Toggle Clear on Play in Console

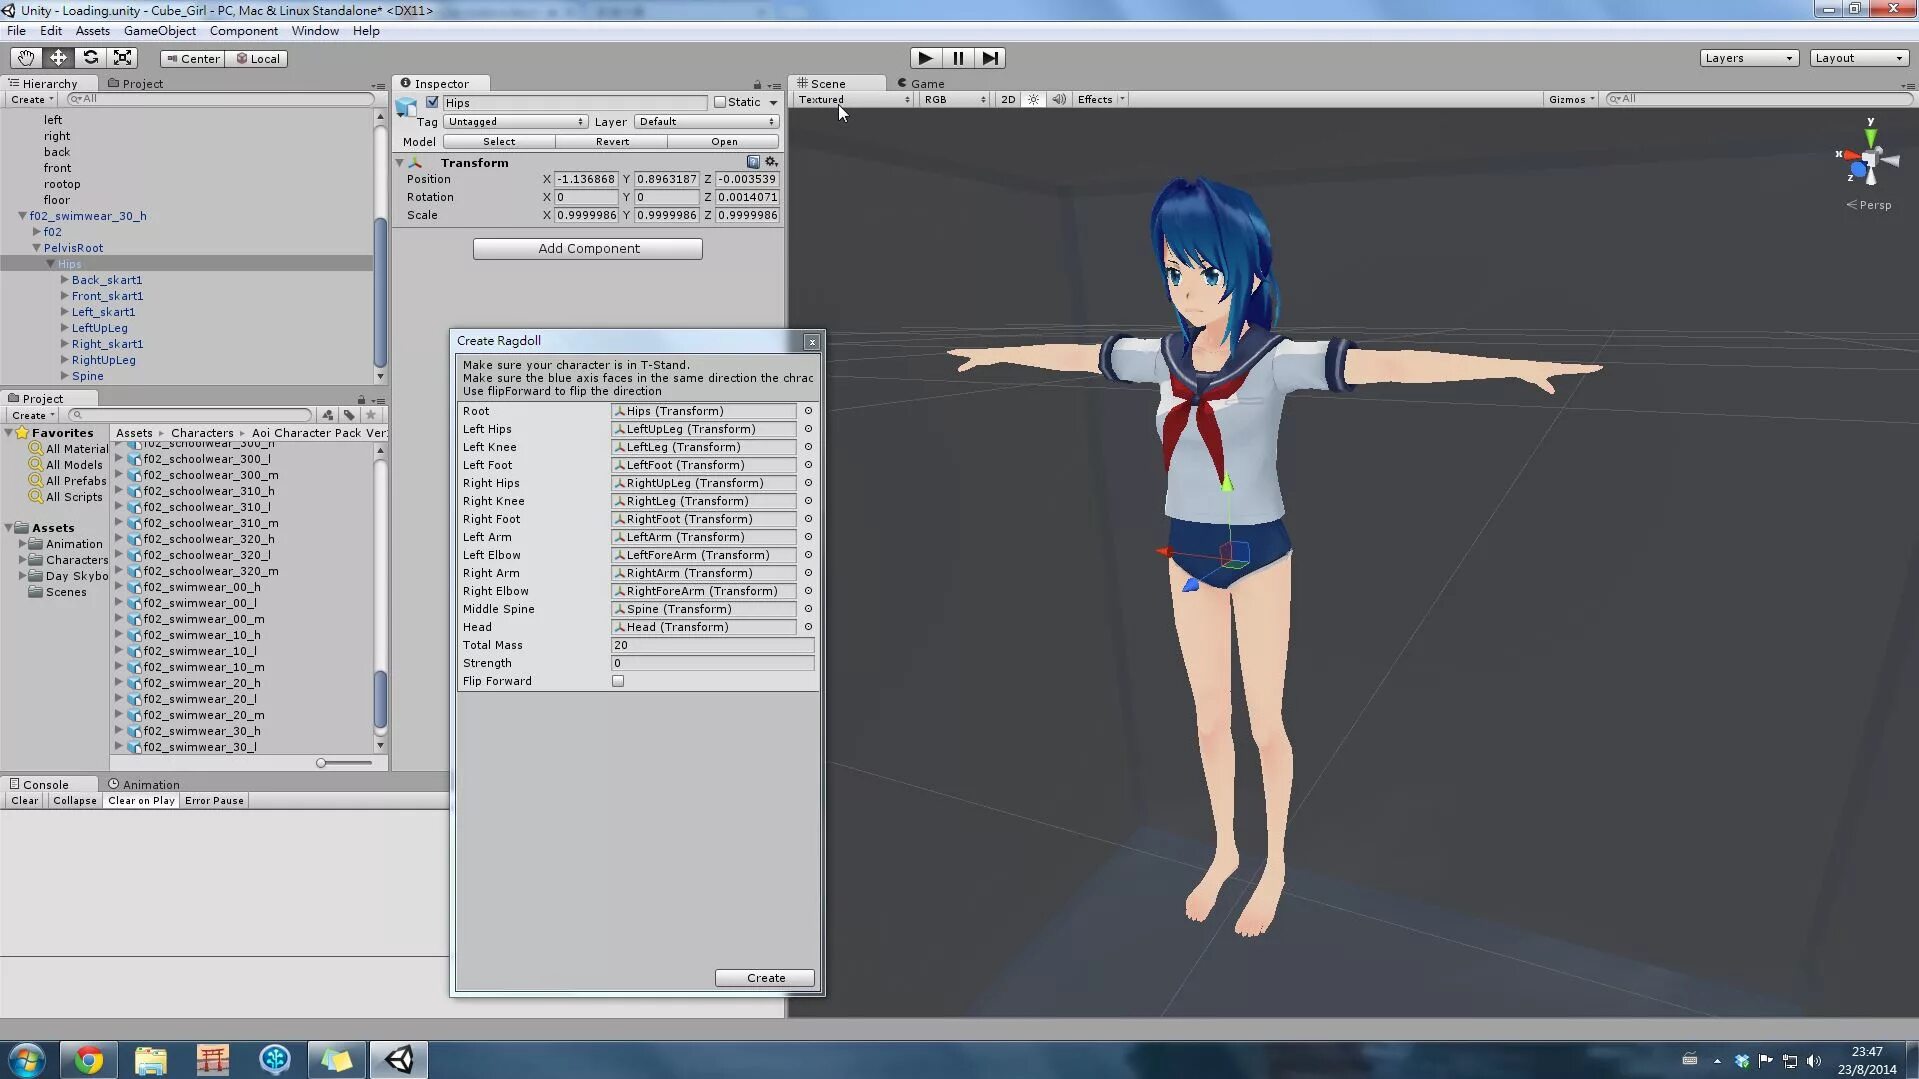[141, 801]
